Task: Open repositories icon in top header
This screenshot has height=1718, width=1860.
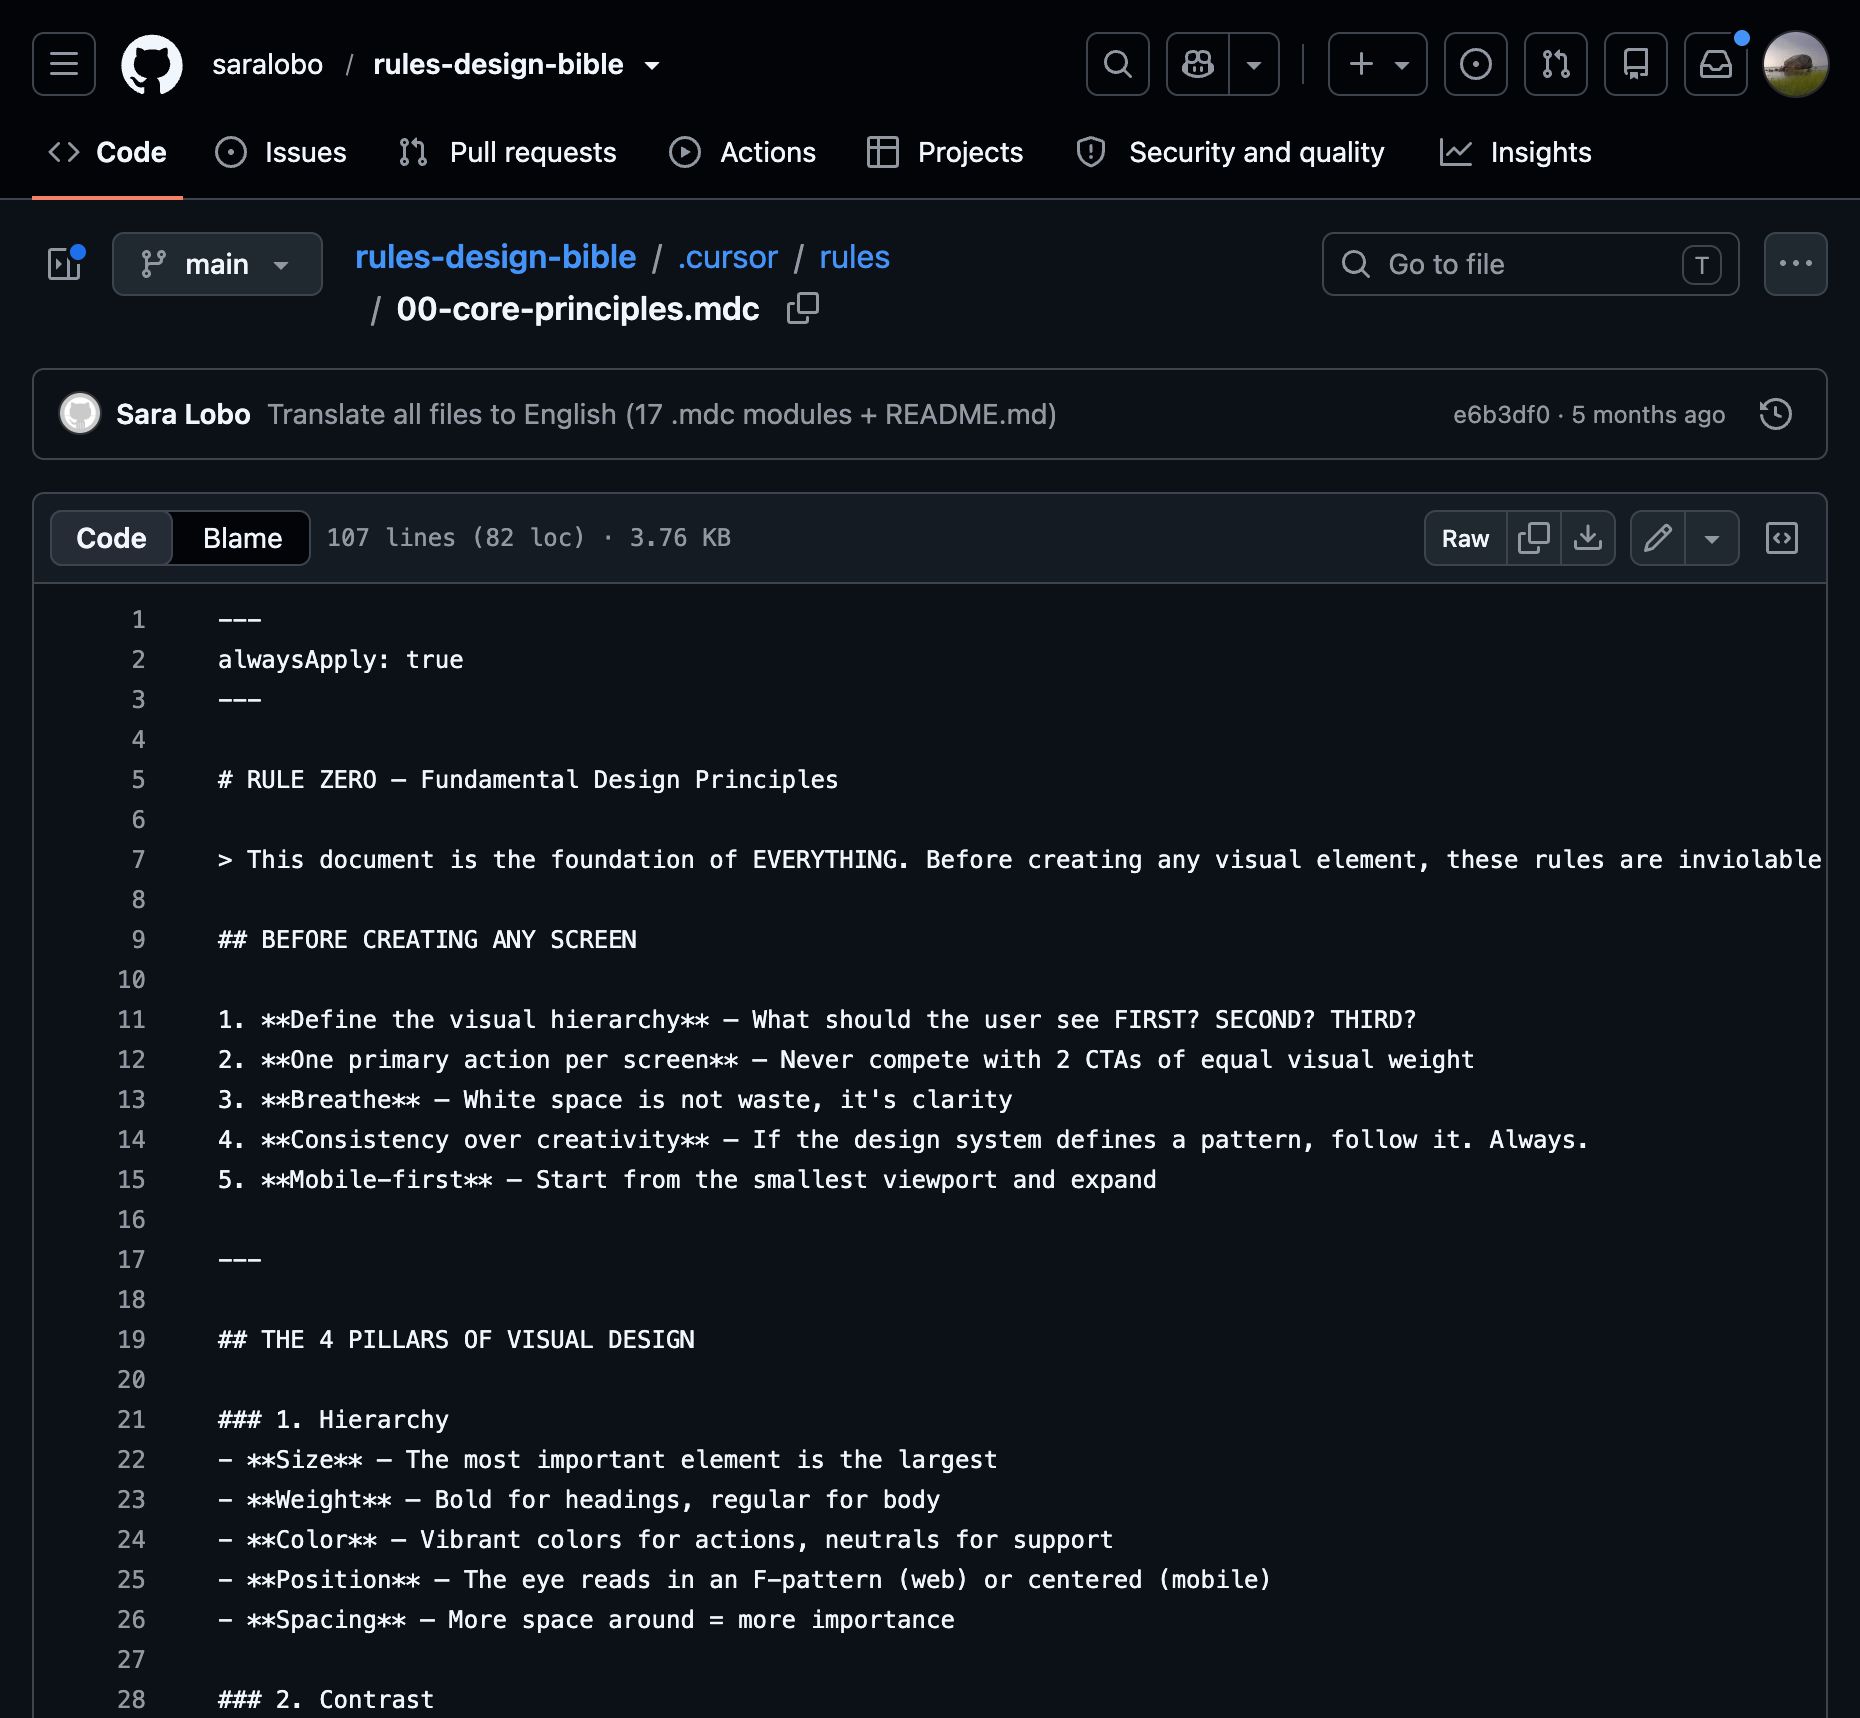Action: coord(1636,64)
